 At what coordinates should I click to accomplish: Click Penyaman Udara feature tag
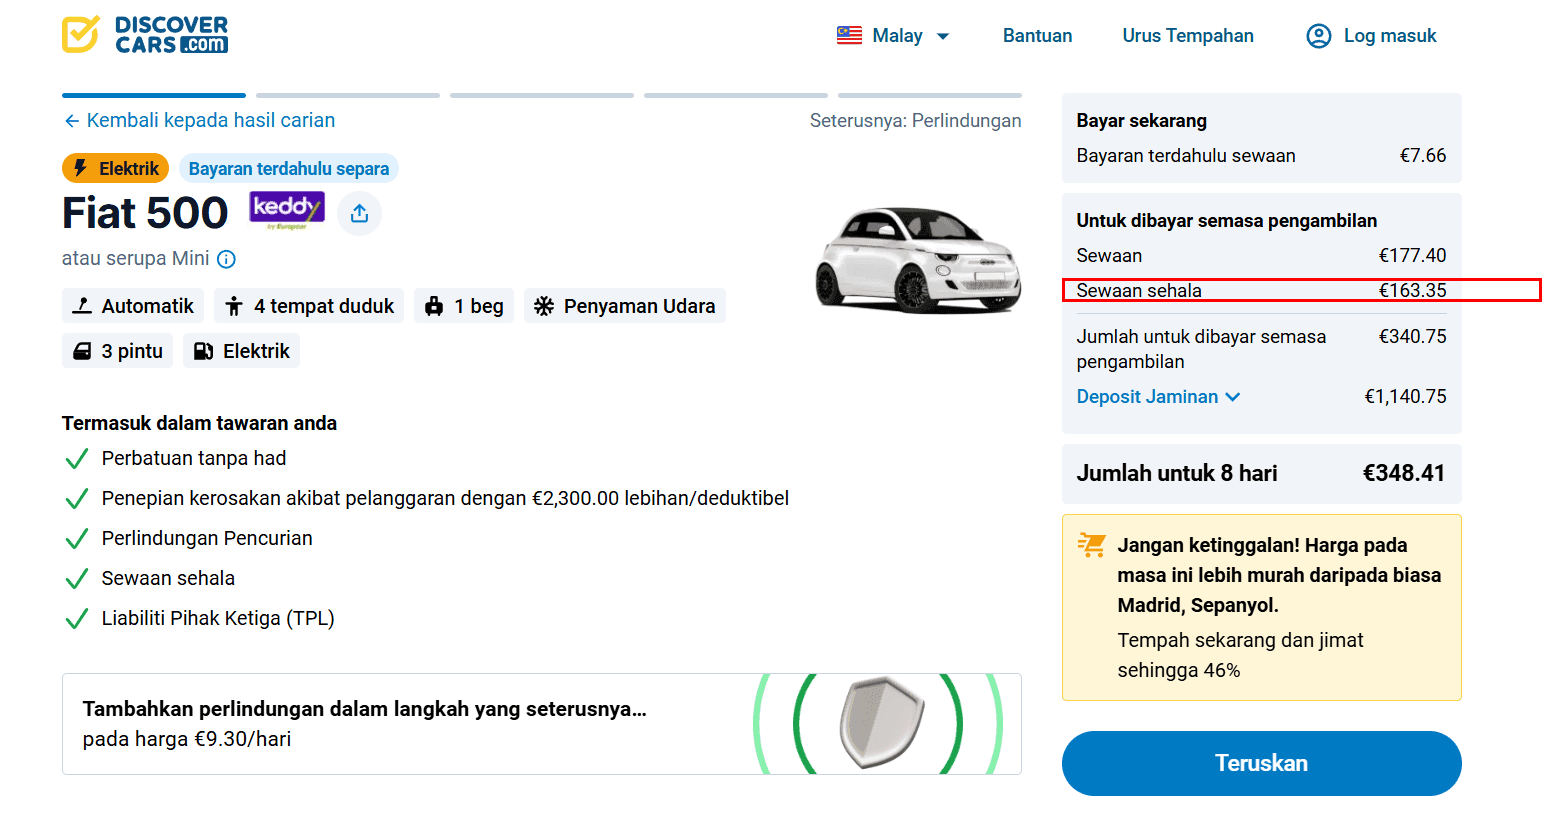pos(625,306)
